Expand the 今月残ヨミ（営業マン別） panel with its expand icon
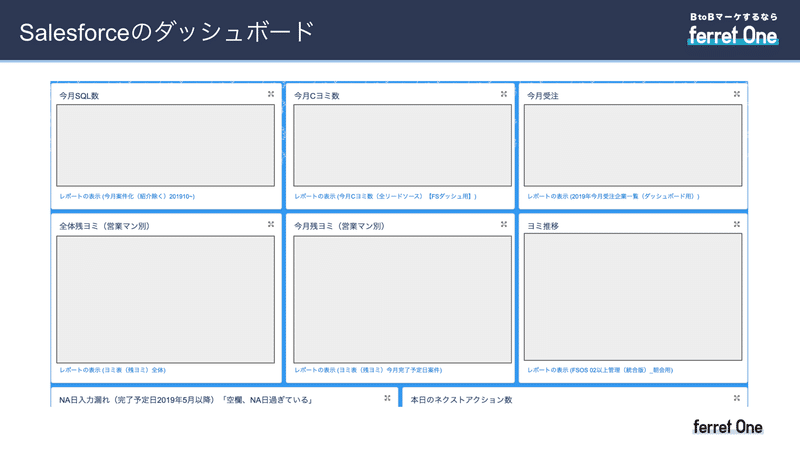The height and width of the screenshot is (449, 800). point(504,224)
